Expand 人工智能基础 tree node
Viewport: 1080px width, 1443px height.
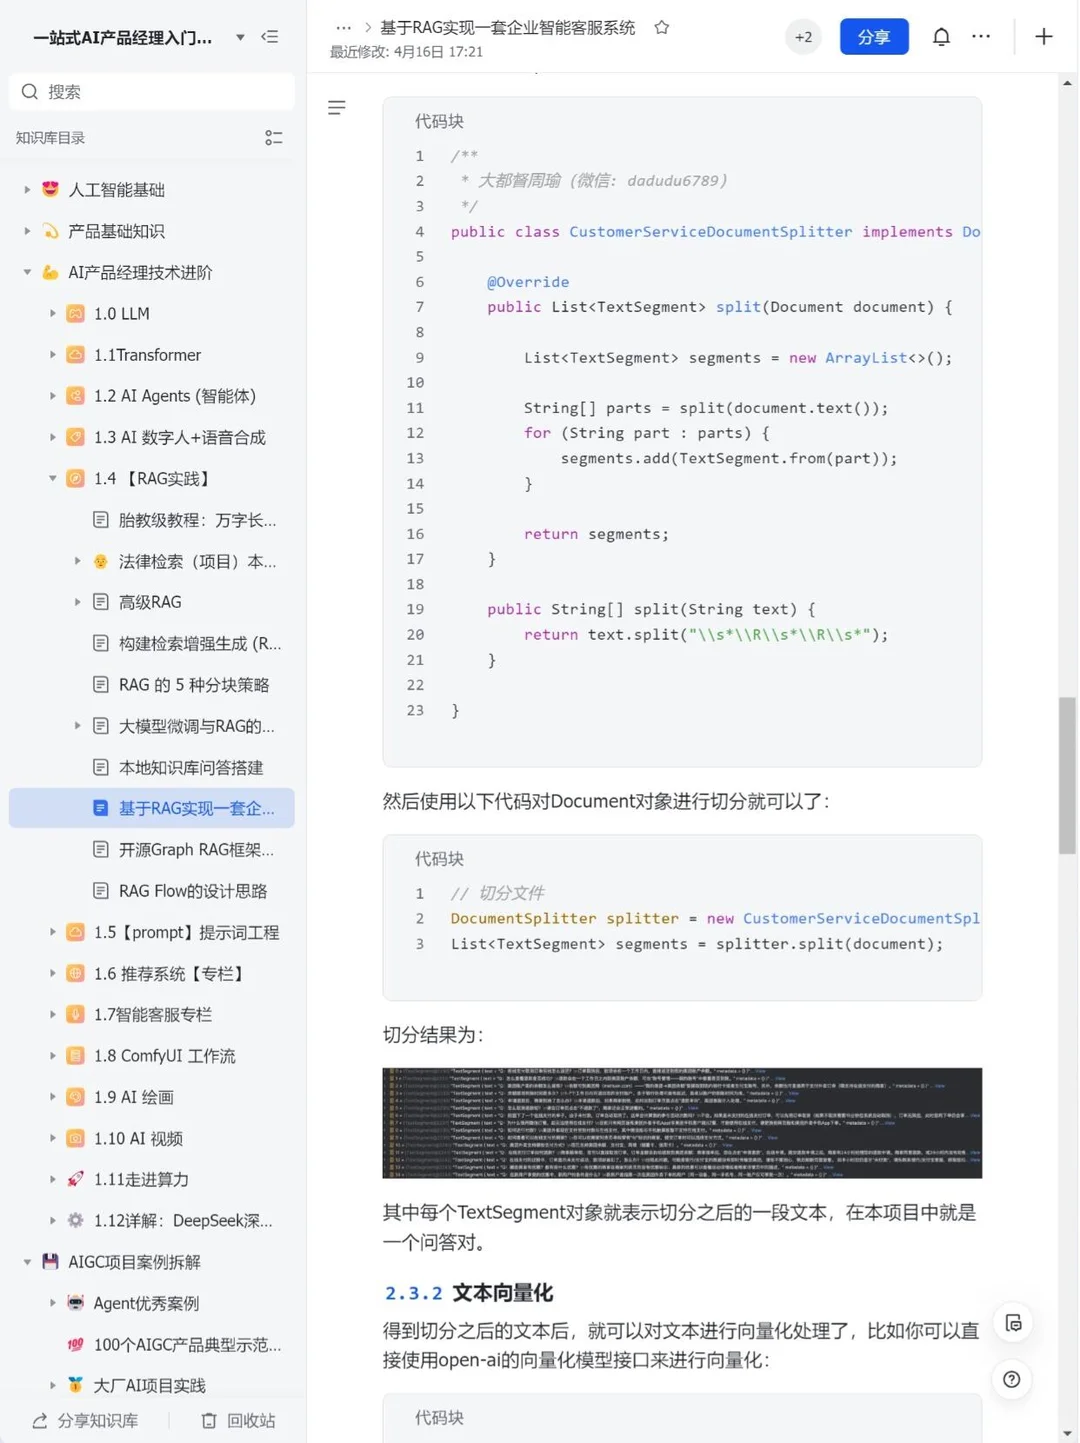coord(27,189)
